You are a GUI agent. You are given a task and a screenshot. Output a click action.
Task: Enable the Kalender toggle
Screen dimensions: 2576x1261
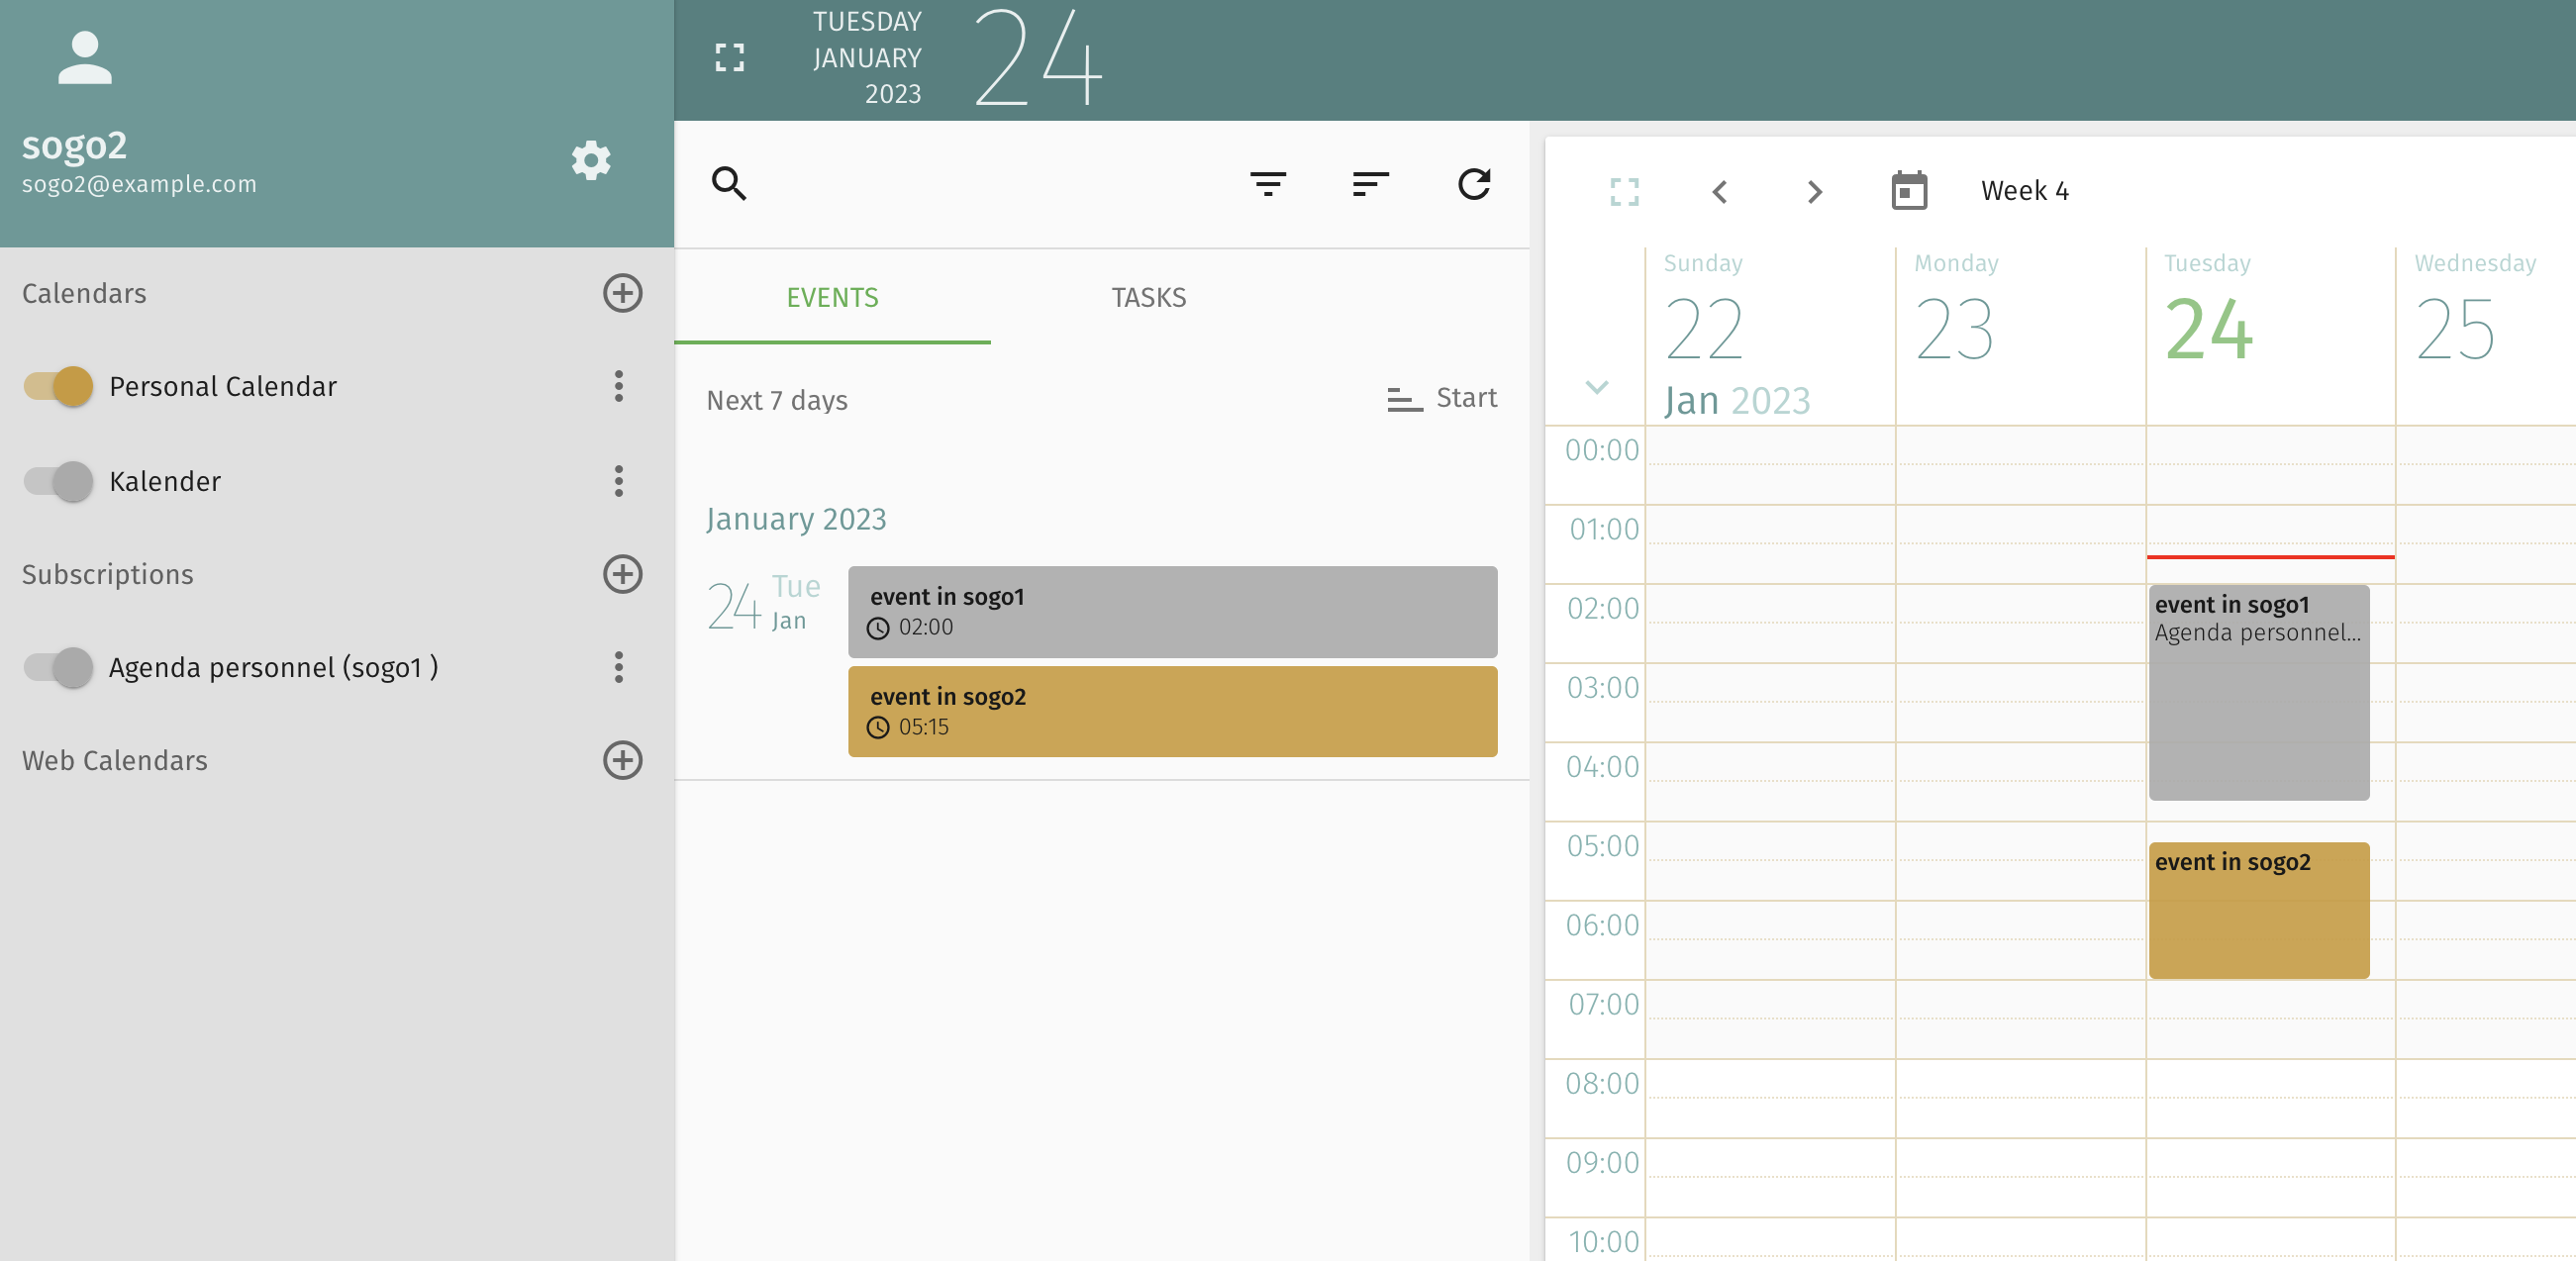(59, 481)
